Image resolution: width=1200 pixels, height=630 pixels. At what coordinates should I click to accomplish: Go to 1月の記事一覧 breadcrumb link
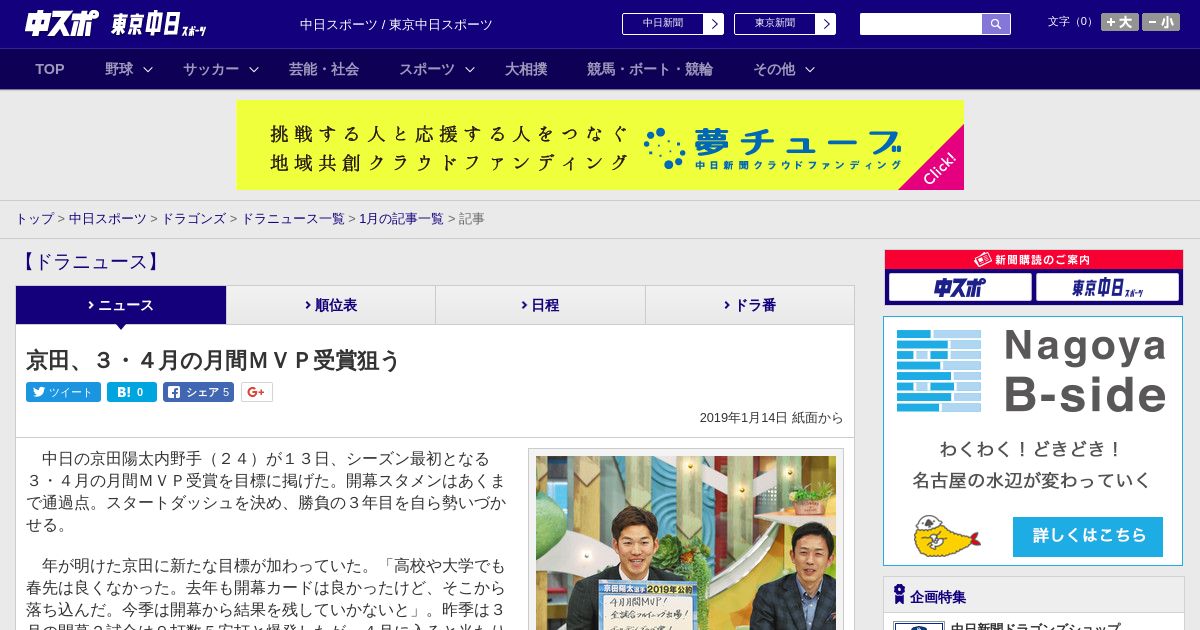point(401,218)
